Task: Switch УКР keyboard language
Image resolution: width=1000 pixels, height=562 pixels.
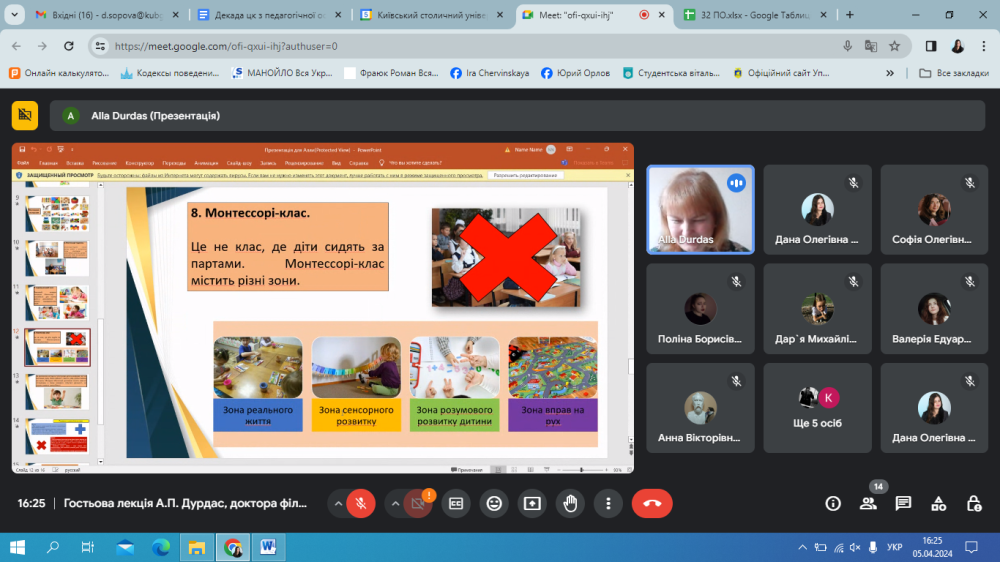Action: click(895, 547)
